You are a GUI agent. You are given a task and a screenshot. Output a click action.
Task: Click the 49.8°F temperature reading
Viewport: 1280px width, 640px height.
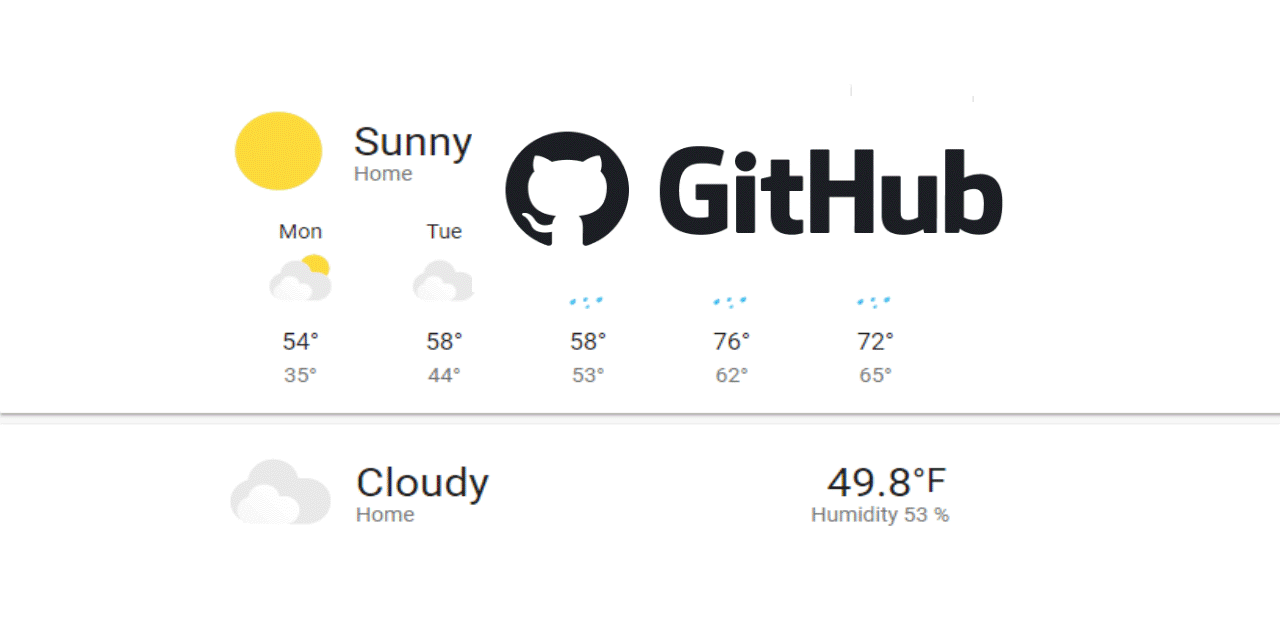[x=885, y=482]
